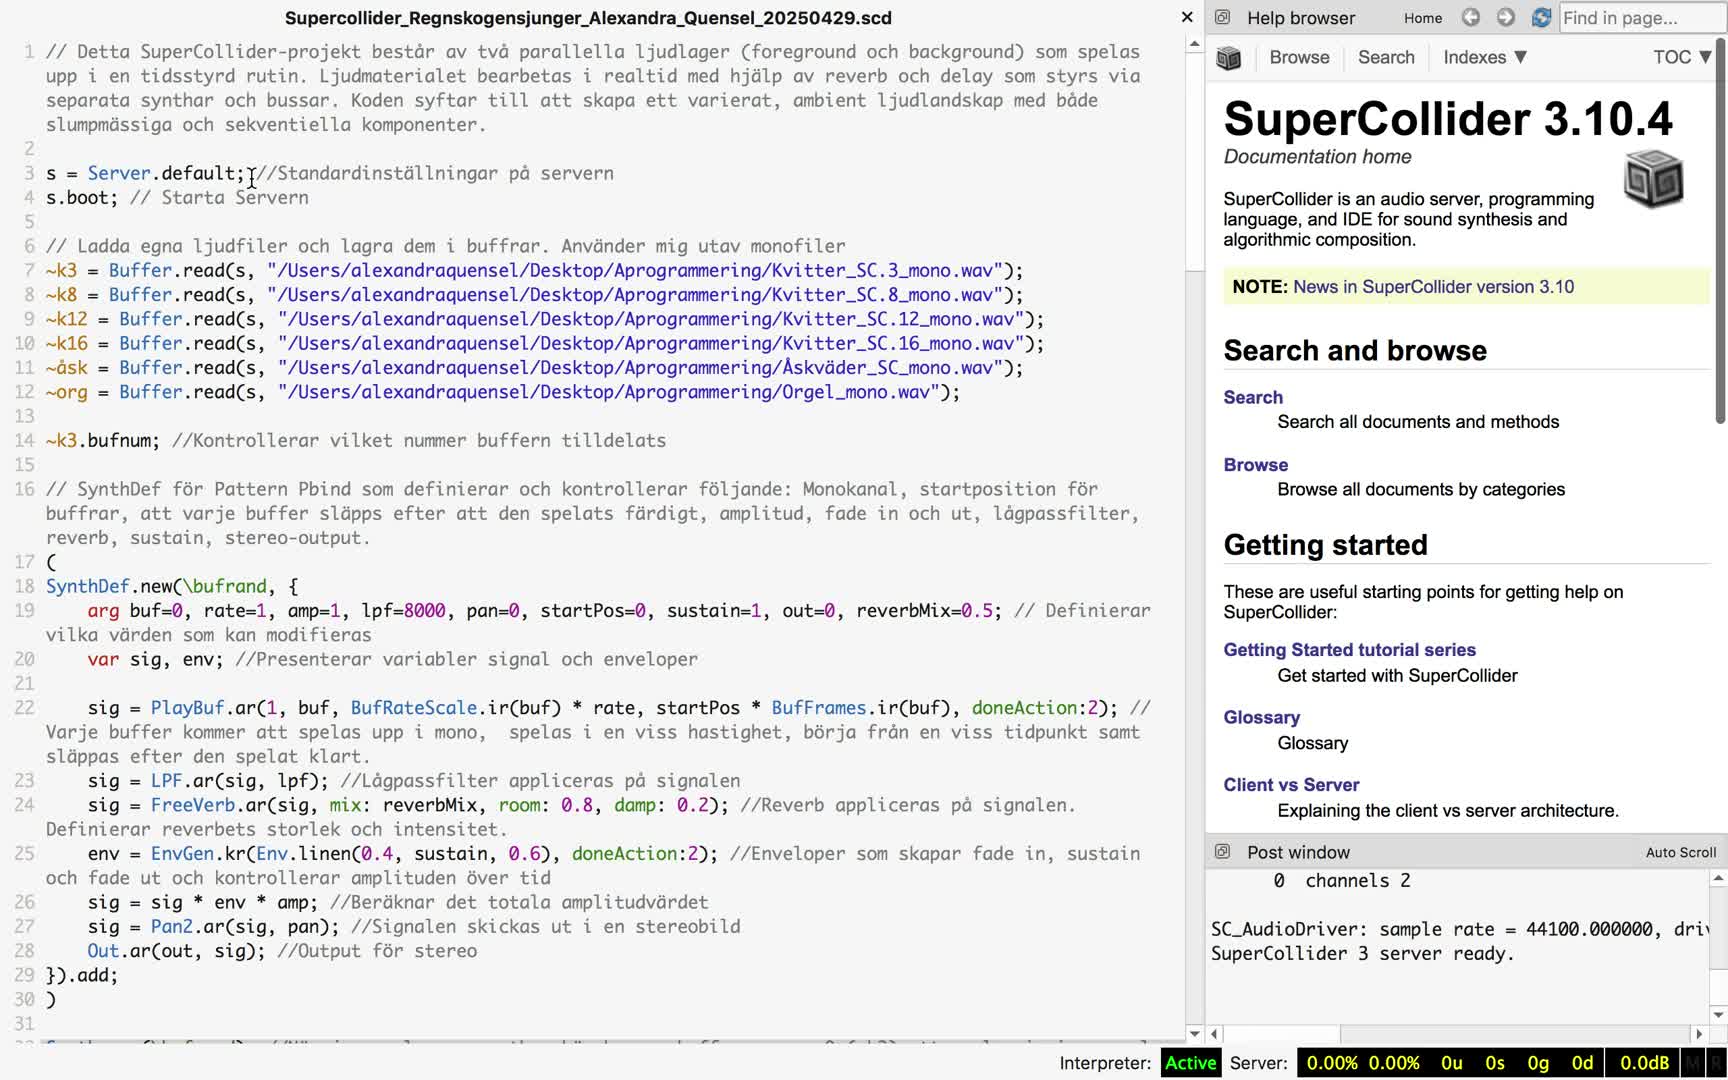Detach the Post window dock panel
Screen dimensions: 1728x1080
(1222, 852)
